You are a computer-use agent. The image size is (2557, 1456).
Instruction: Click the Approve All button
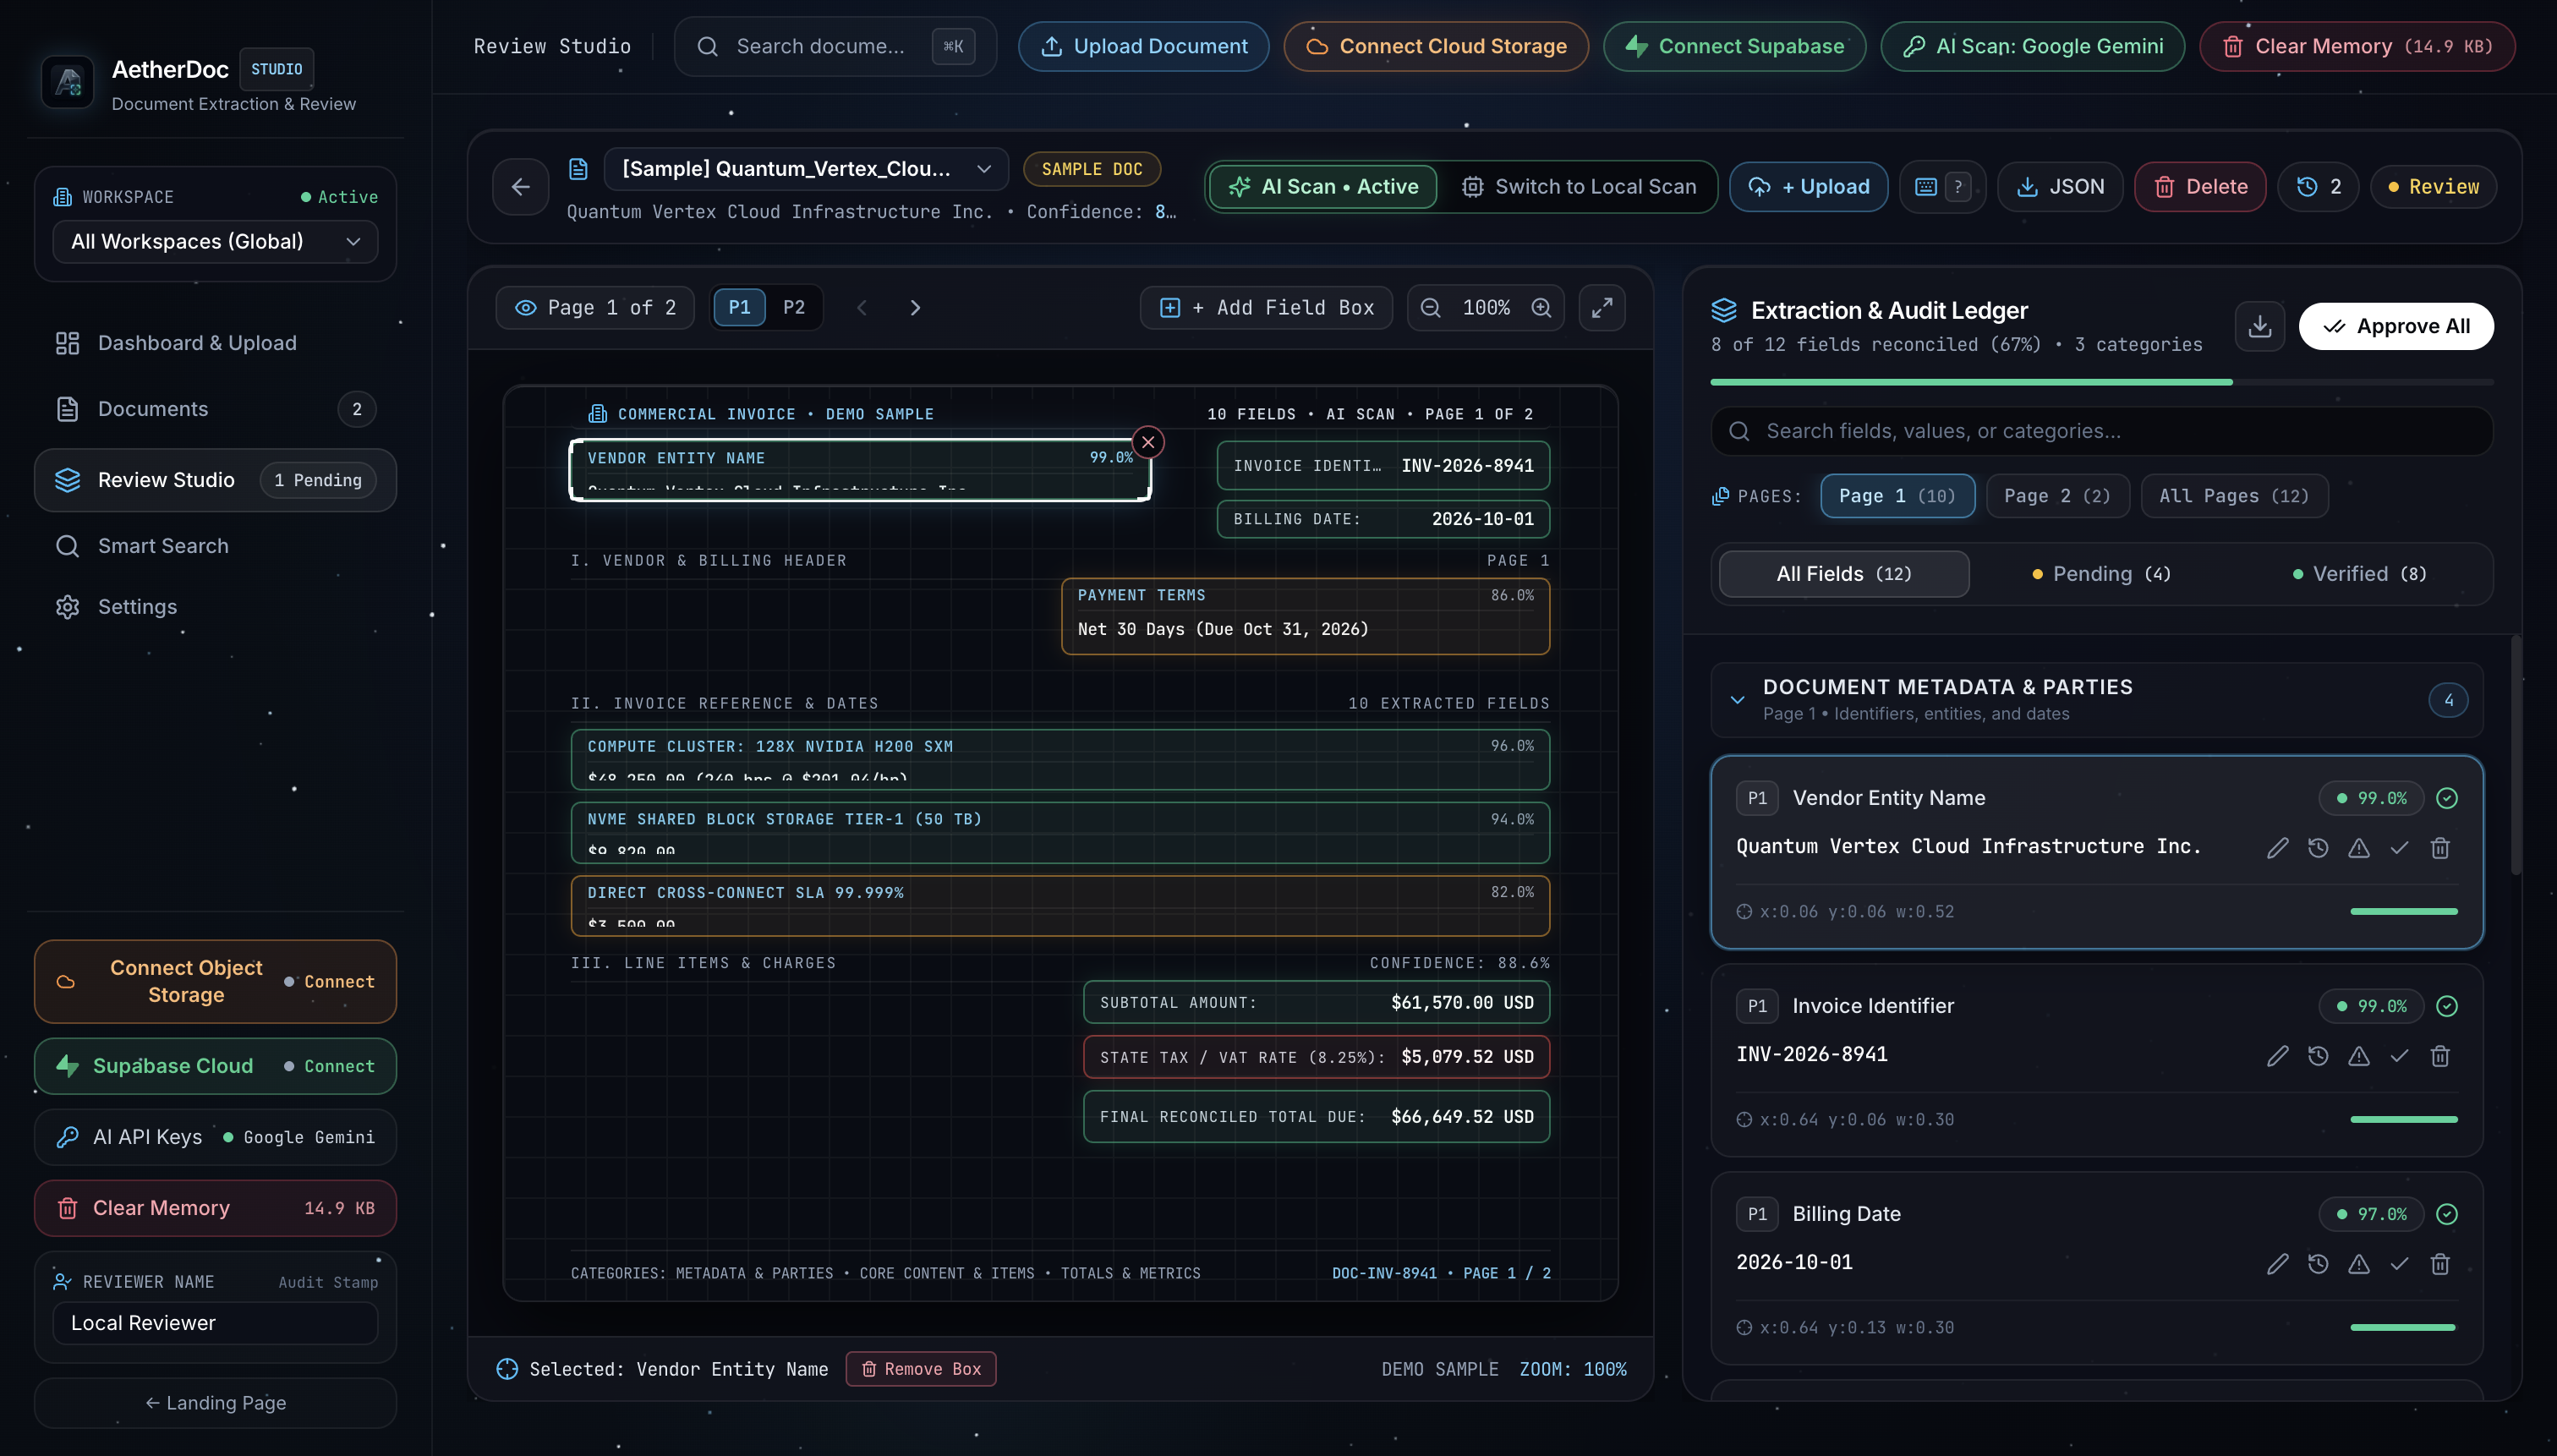[x=2395, y=327]
